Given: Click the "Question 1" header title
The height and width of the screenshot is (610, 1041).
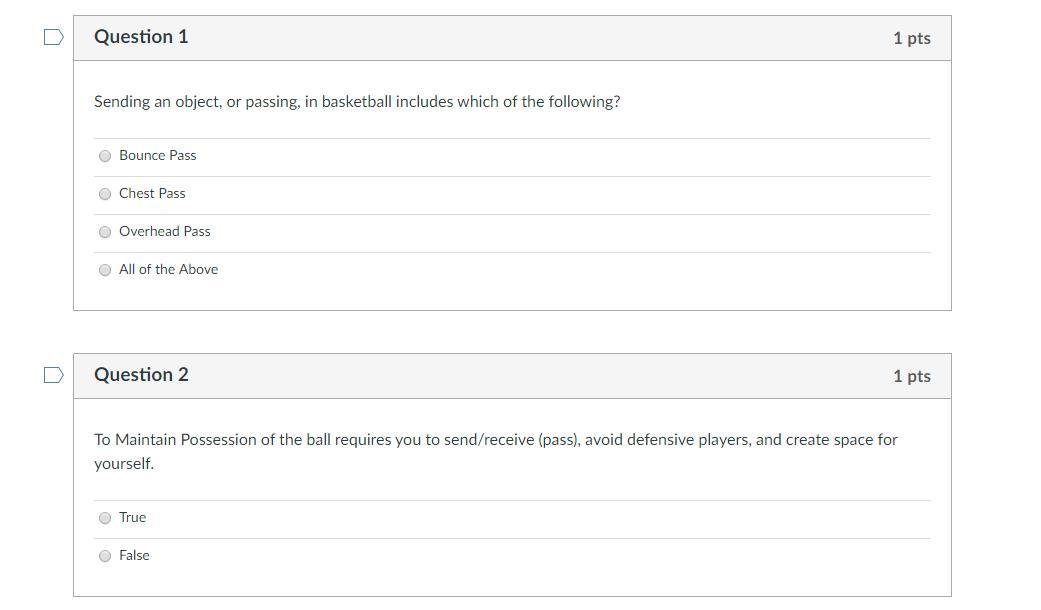Looking at the screenshot, I should pos(141,37).
